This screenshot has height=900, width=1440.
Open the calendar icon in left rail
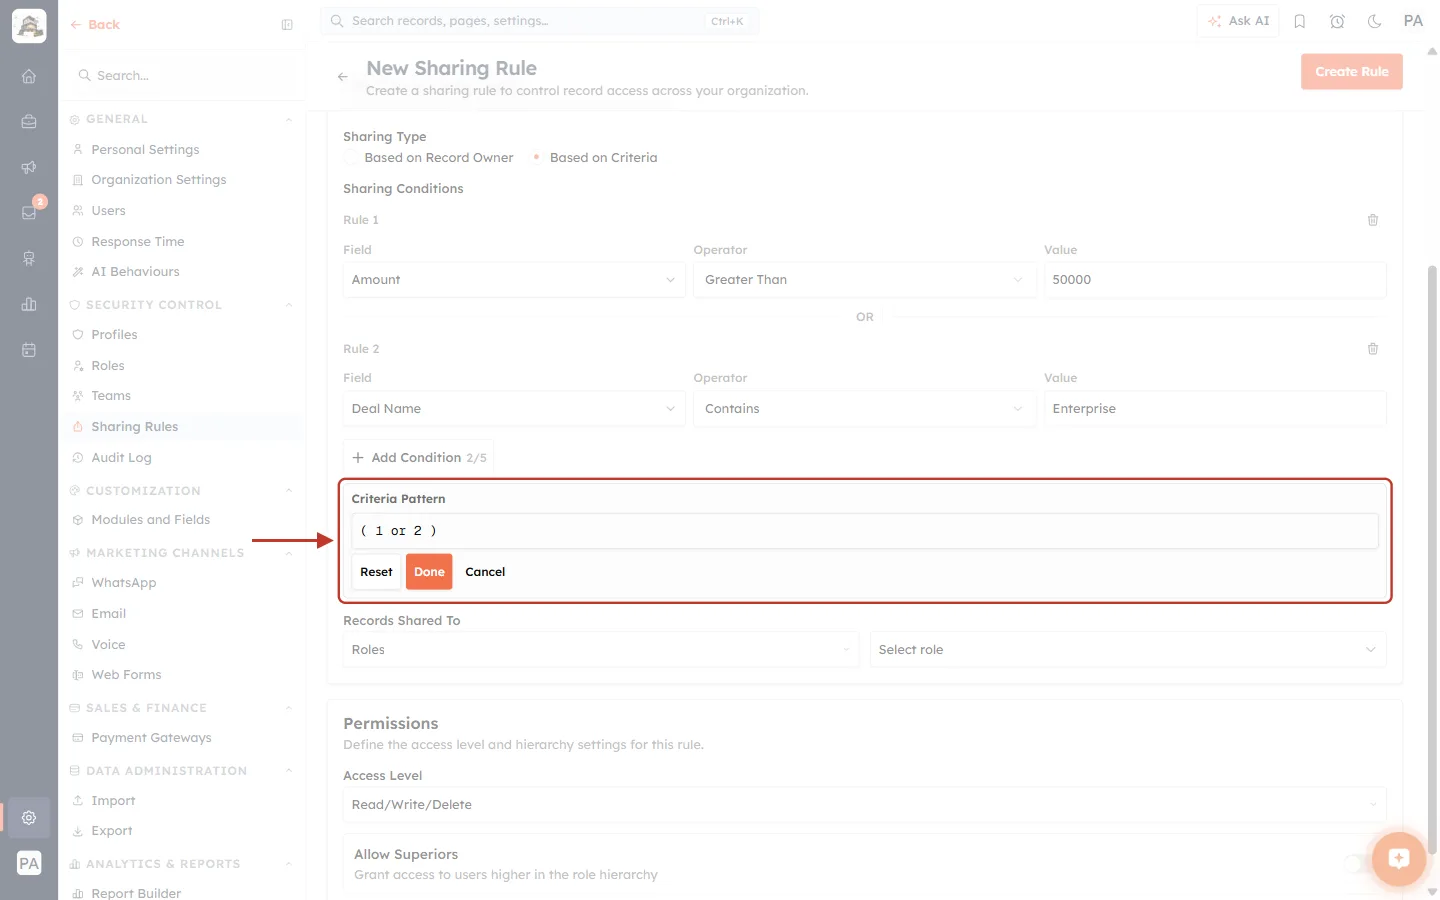click(29, 350)
